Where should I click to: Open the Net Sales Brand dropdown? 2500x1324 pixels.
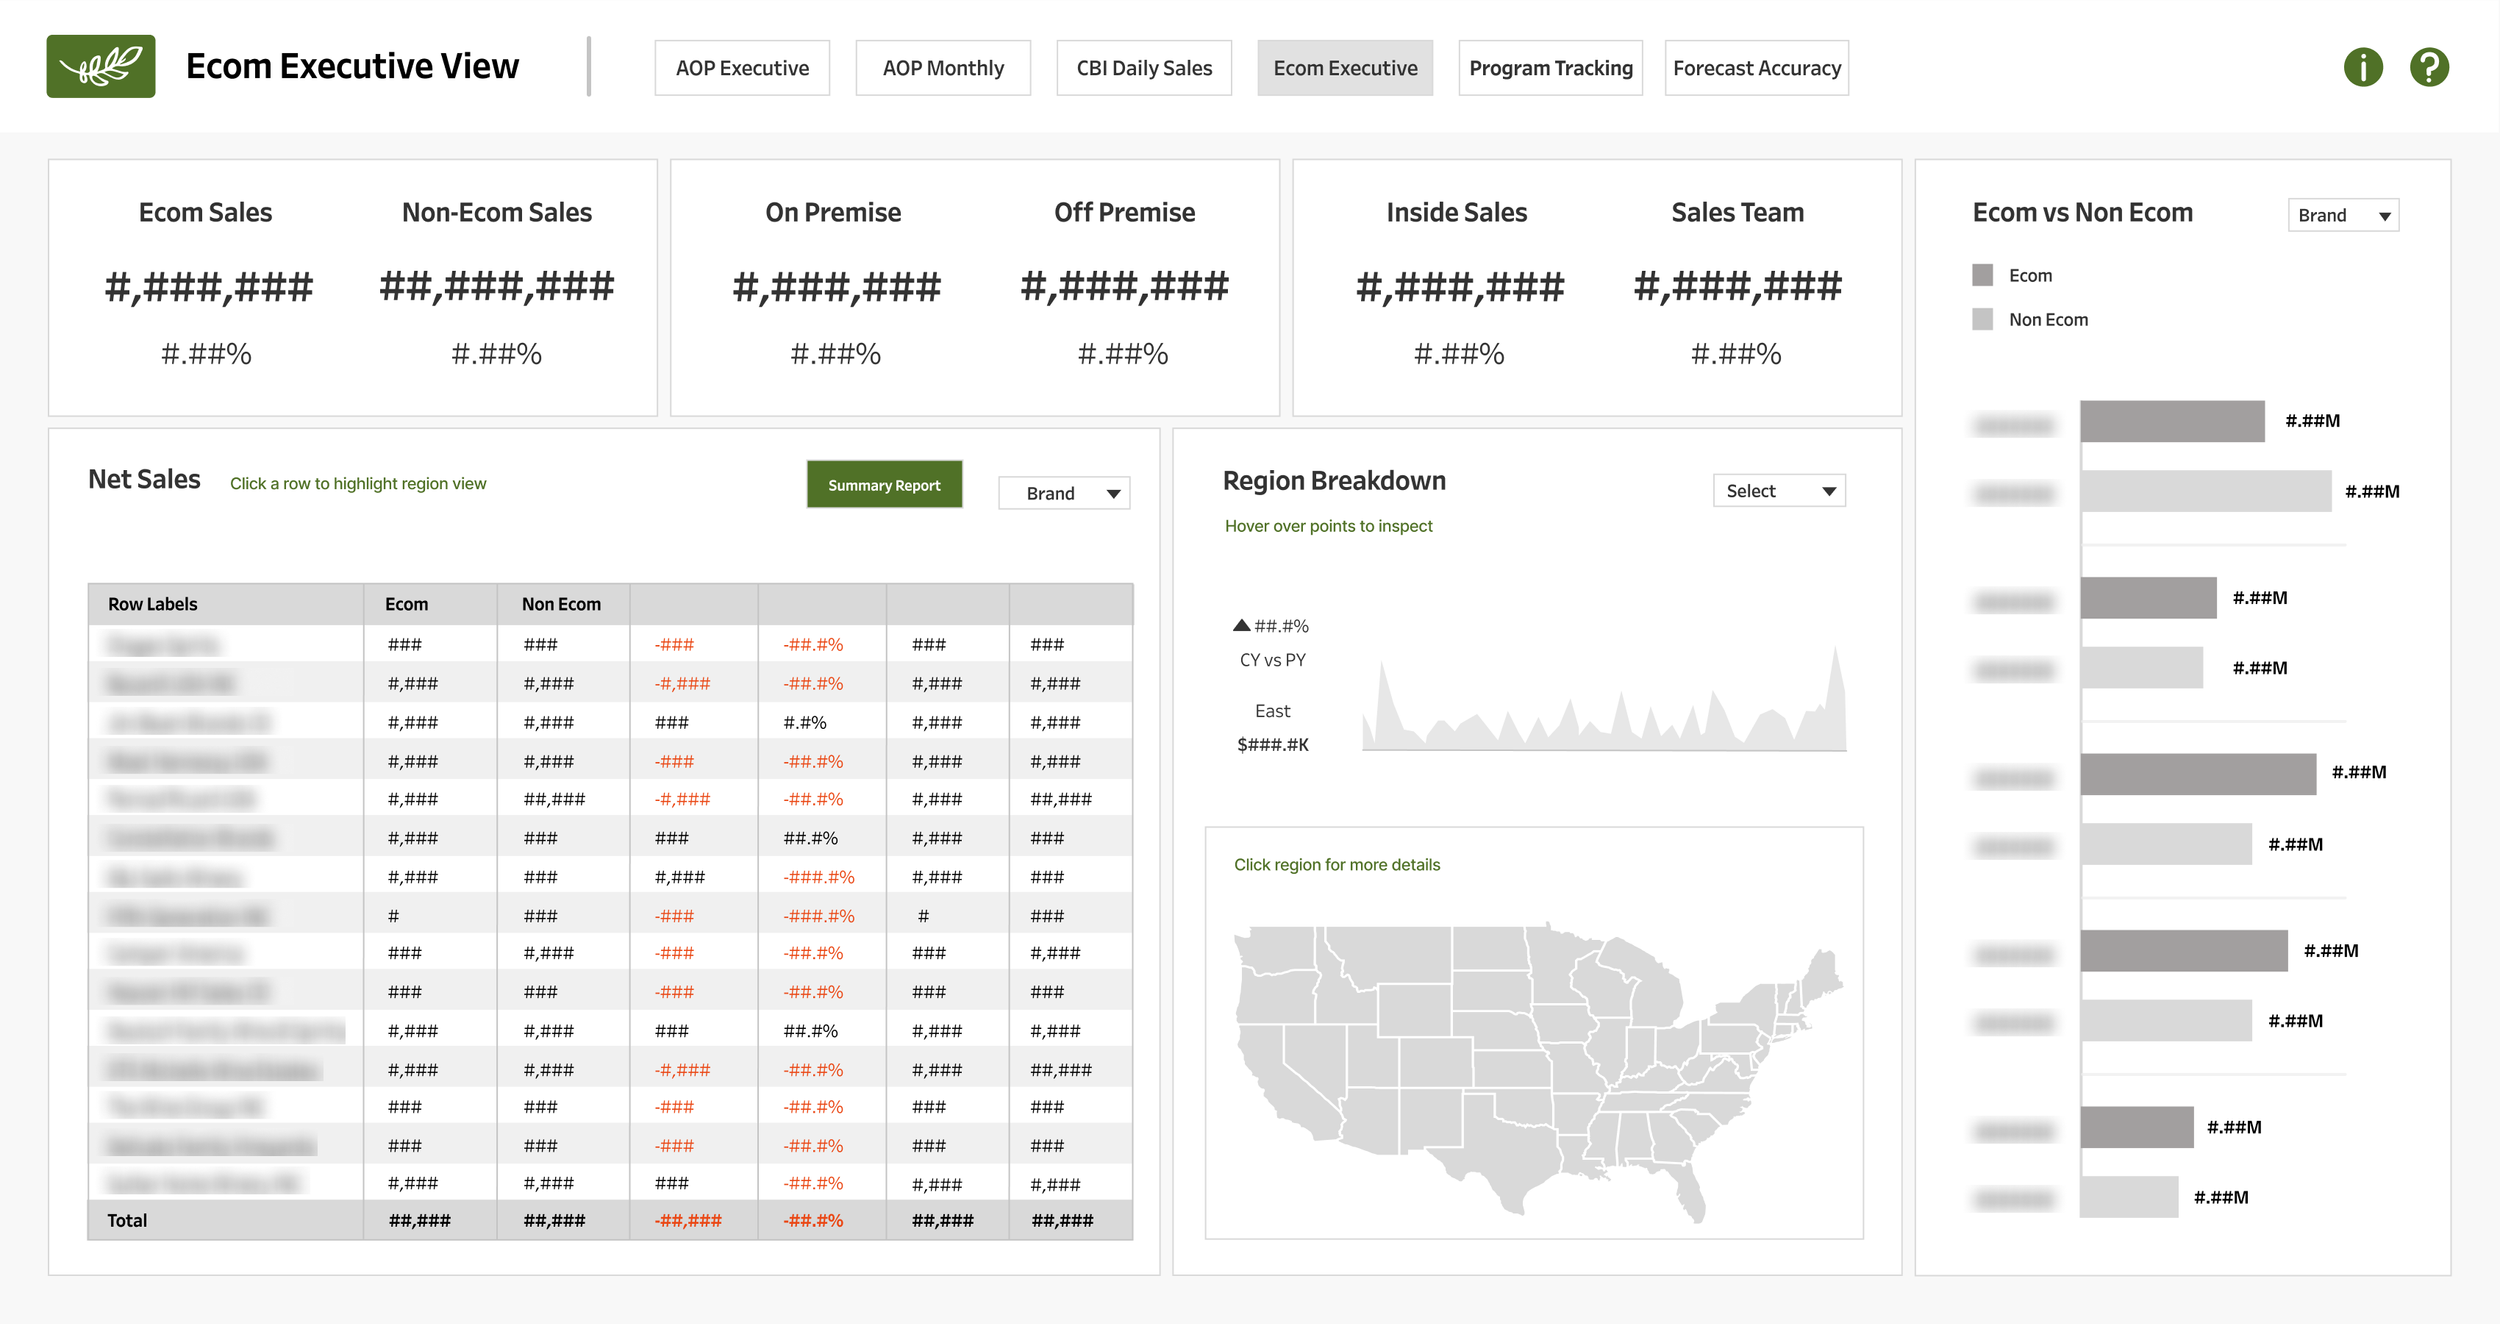(1064, 493)
